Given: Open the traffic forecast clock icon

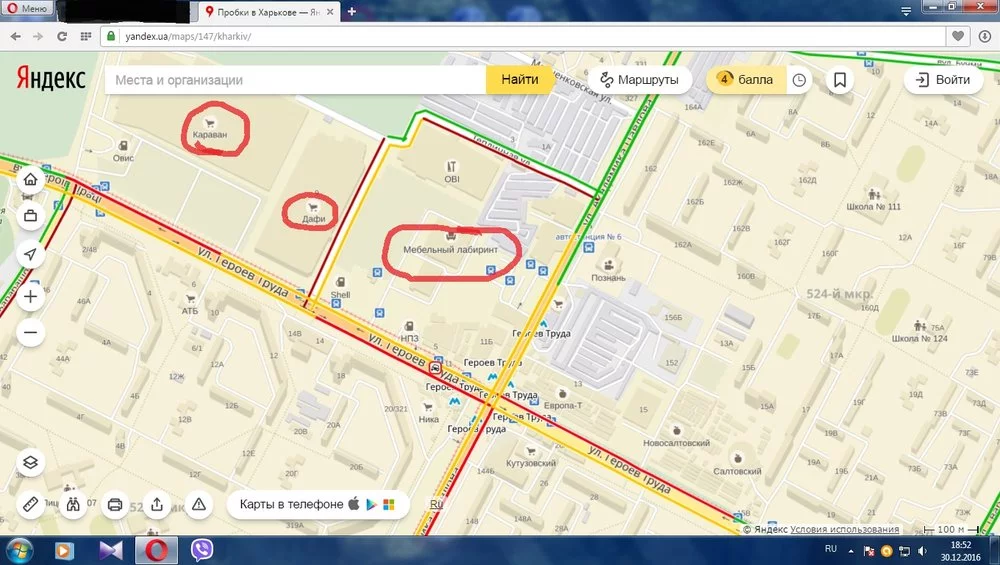Looking at the screenshot, I should point(799,80).
